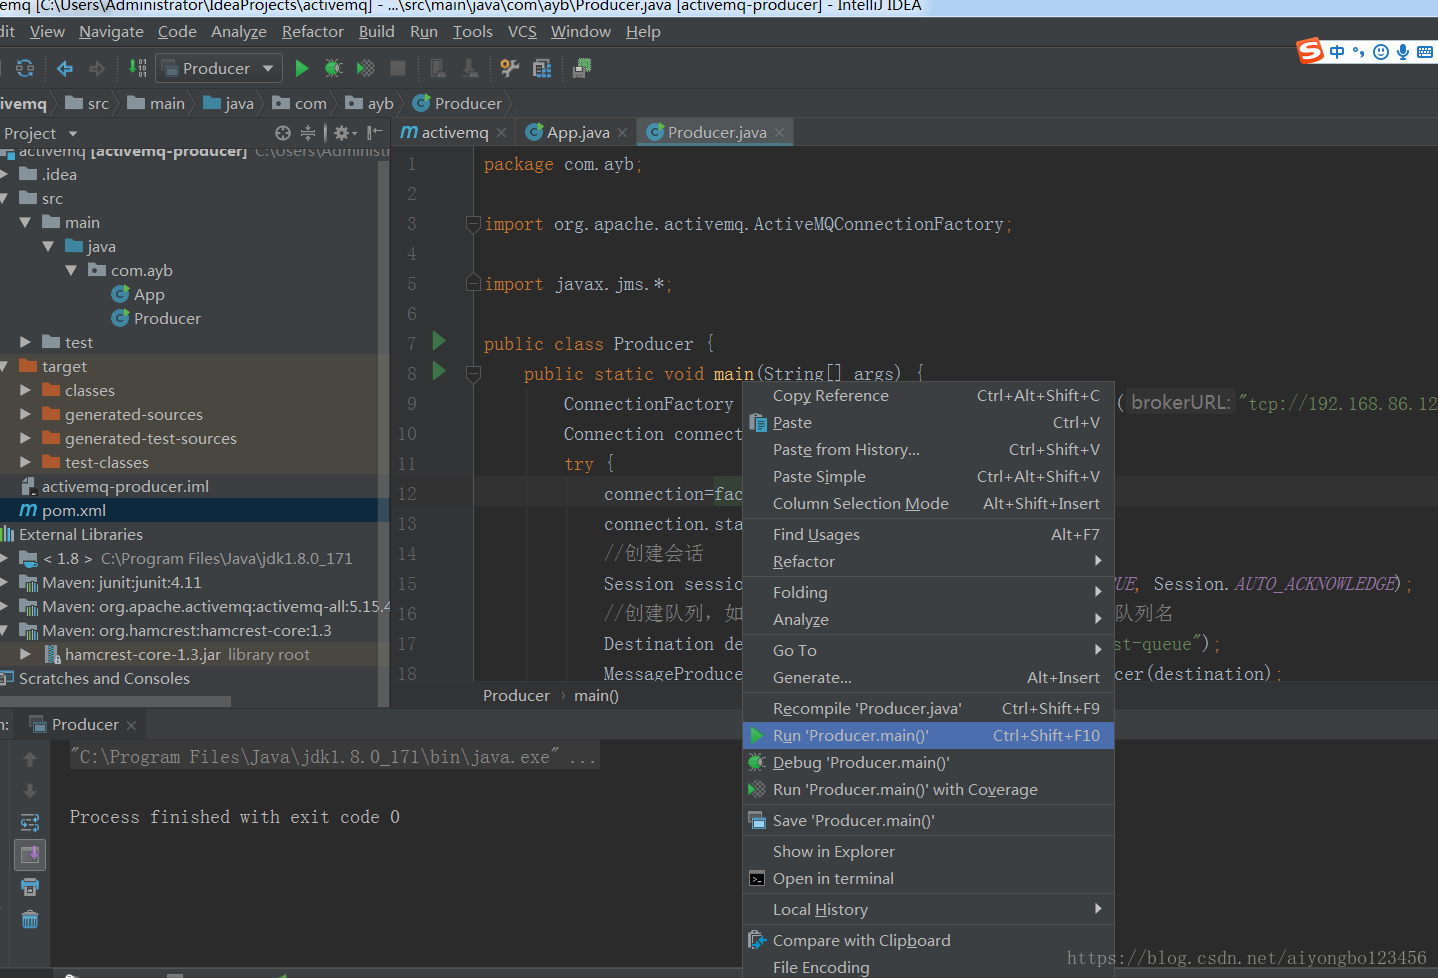
Task: Navigate forward with the grey right arrow
Action: [x=97, y=68]
